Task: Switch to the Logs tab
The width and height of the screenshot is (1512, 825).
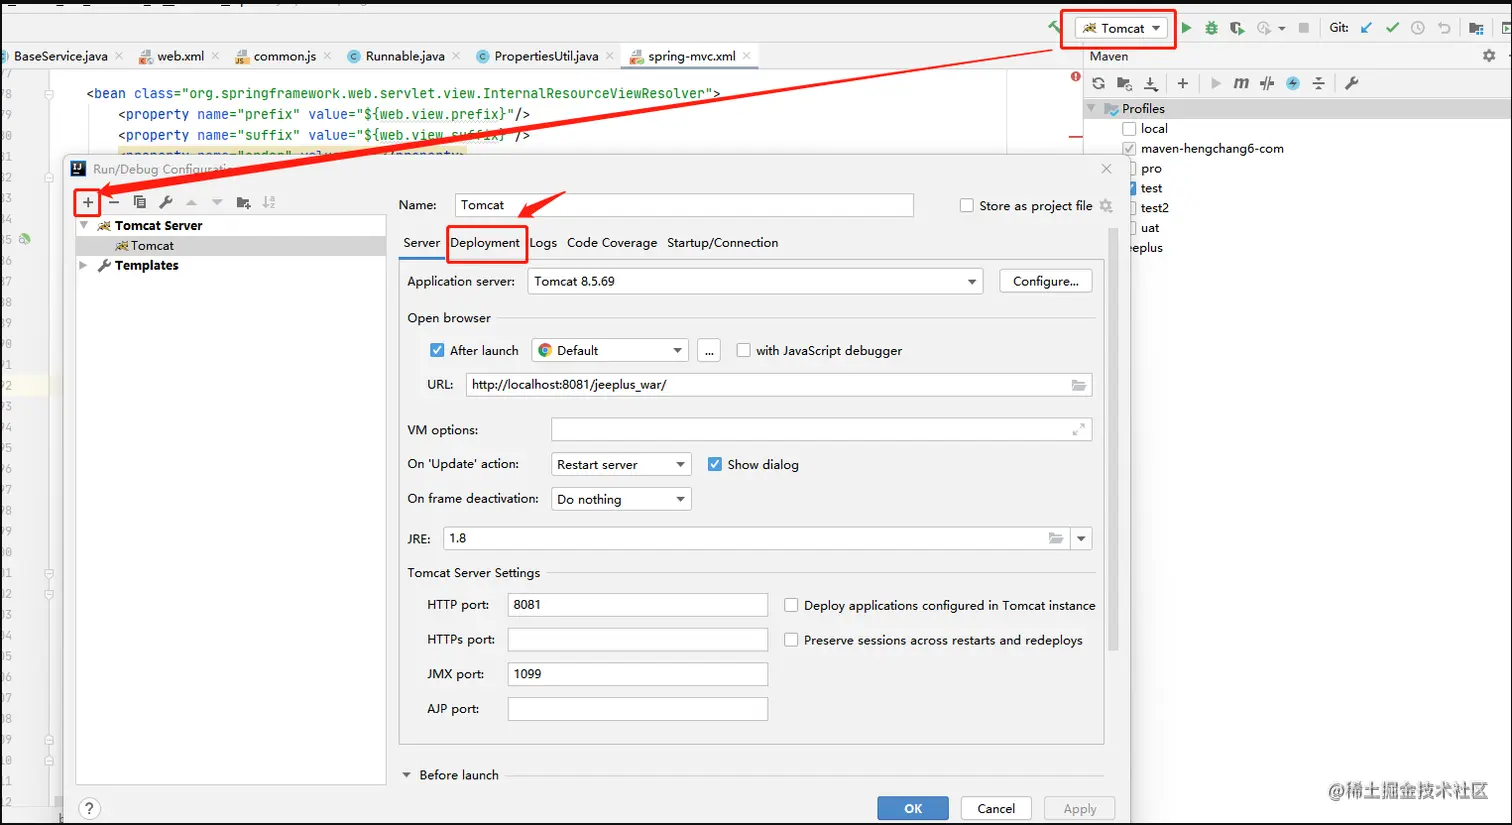Action: click(x=543, y=243)
